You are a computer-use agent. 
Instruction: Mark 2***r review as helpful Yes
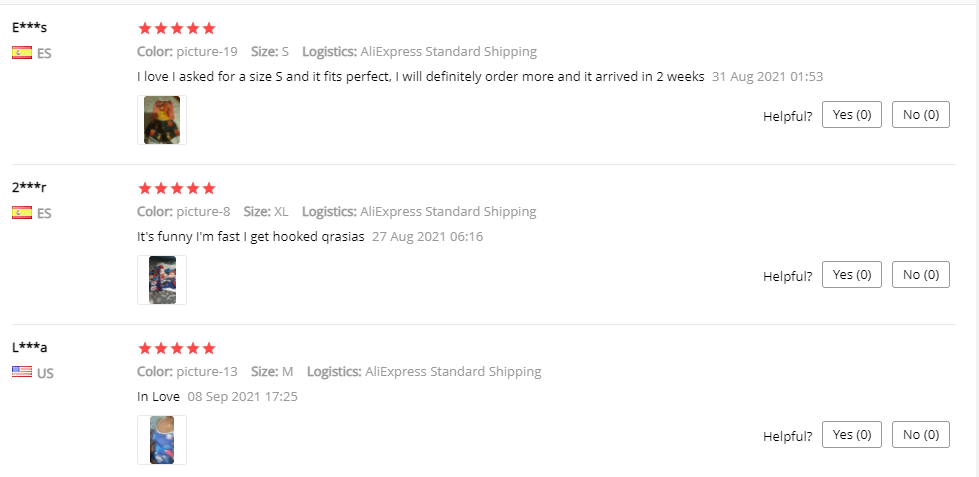click(851, 275)
